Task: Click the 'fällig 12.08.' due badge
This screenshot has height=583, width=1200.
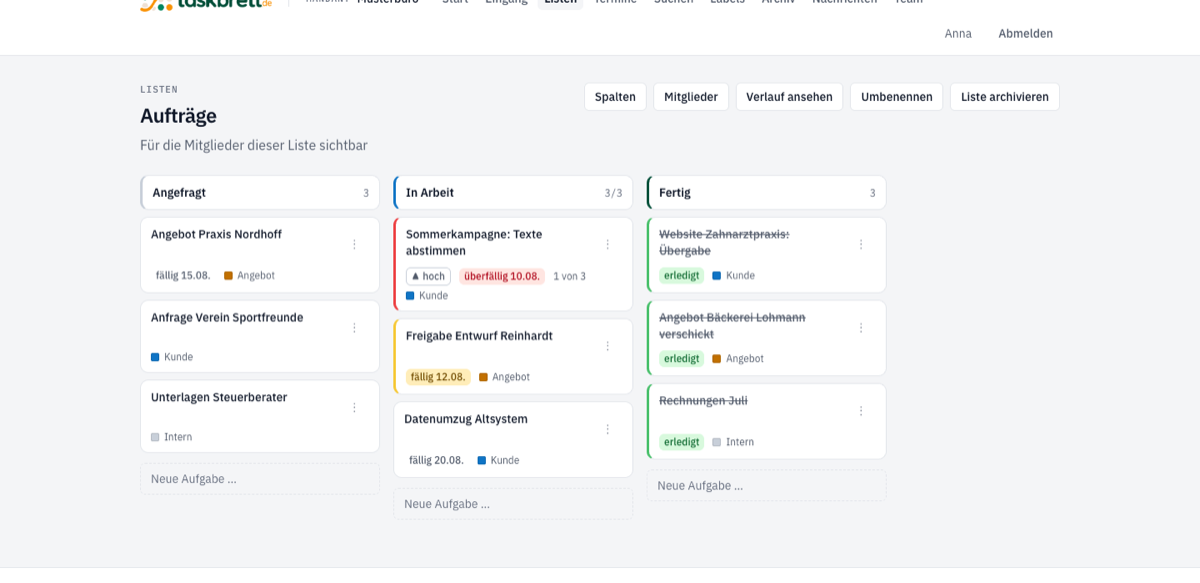Action: coord(438,377)
